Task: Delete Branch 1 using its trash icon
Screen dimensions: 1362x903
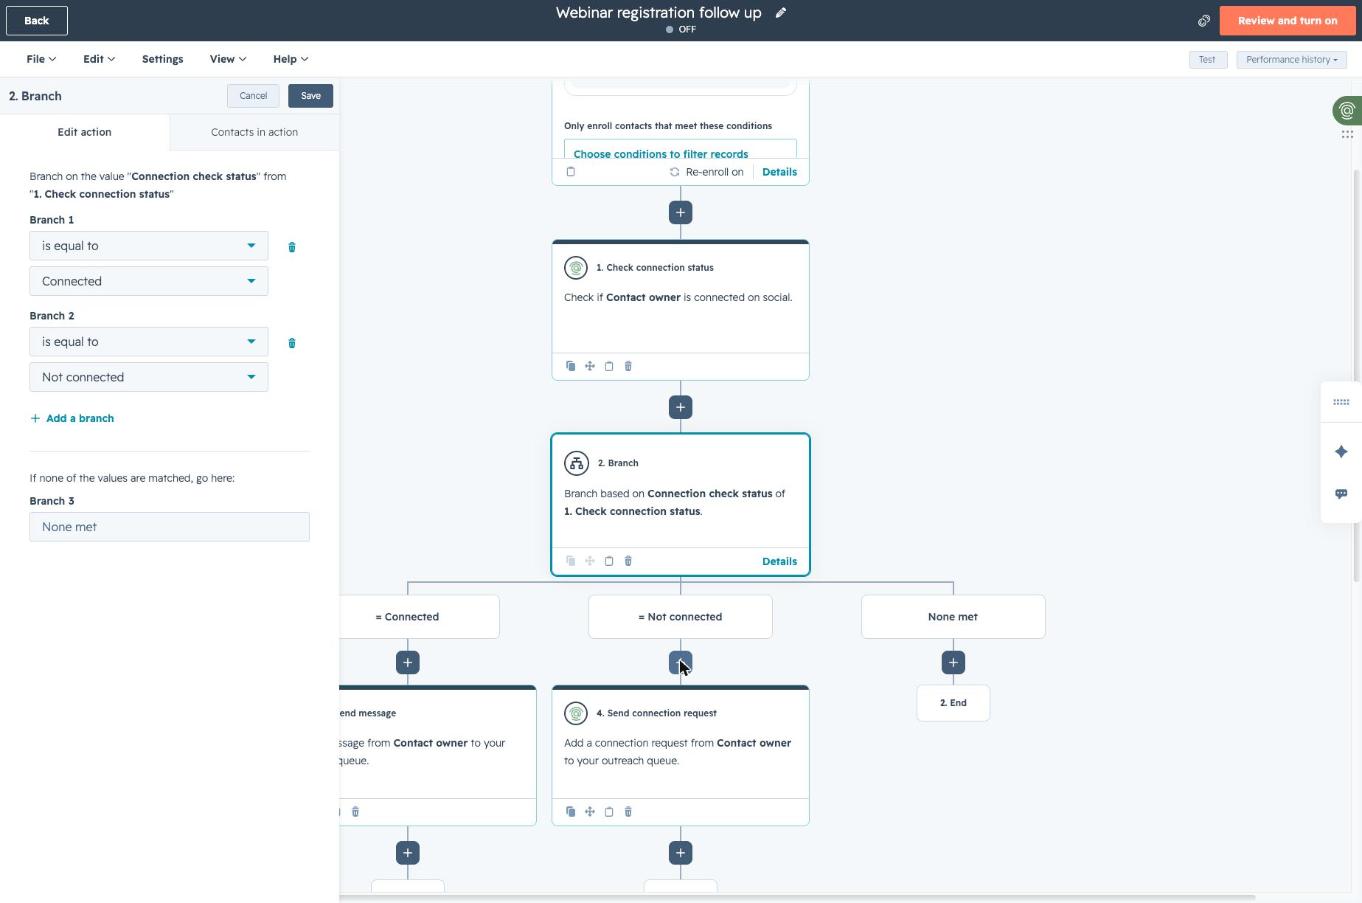Action: point(292,247)
